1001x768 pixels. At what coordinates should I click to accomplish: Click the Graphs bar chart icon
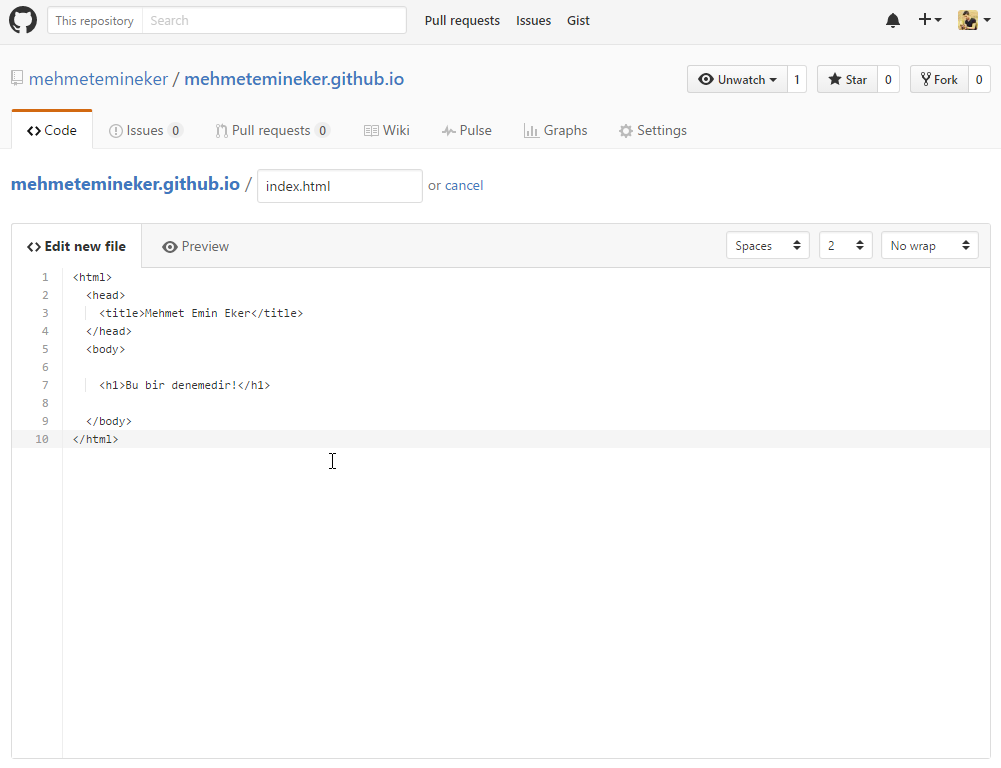point(531,131)
